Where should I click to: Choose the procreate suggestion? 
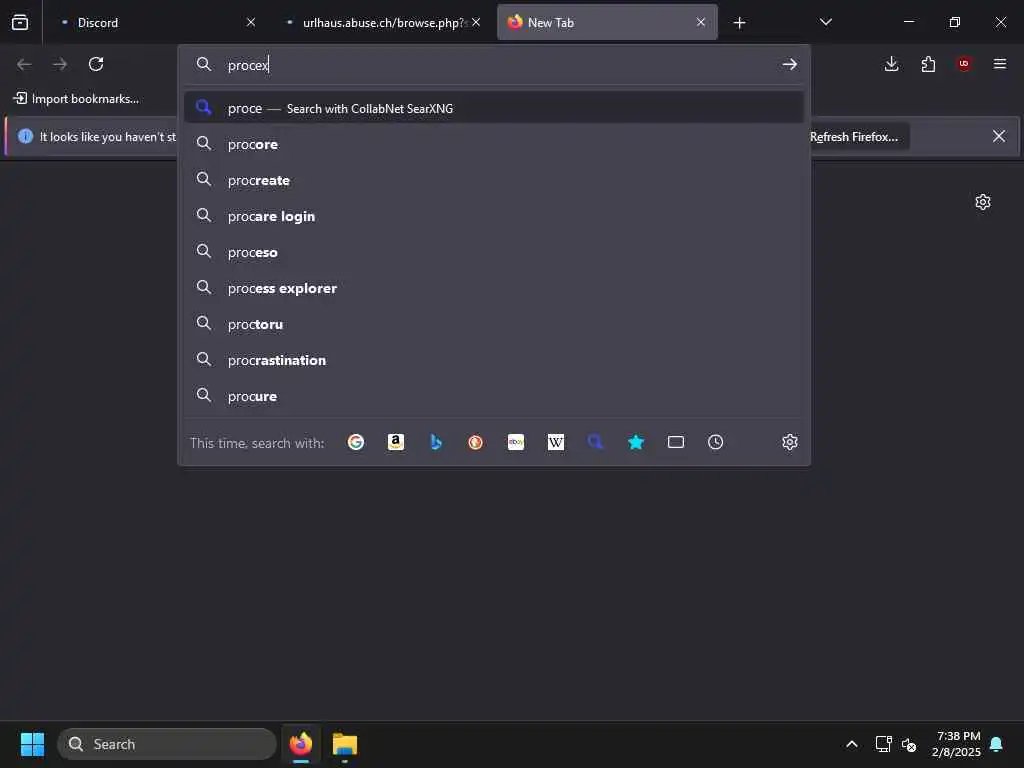click(494, 180)
